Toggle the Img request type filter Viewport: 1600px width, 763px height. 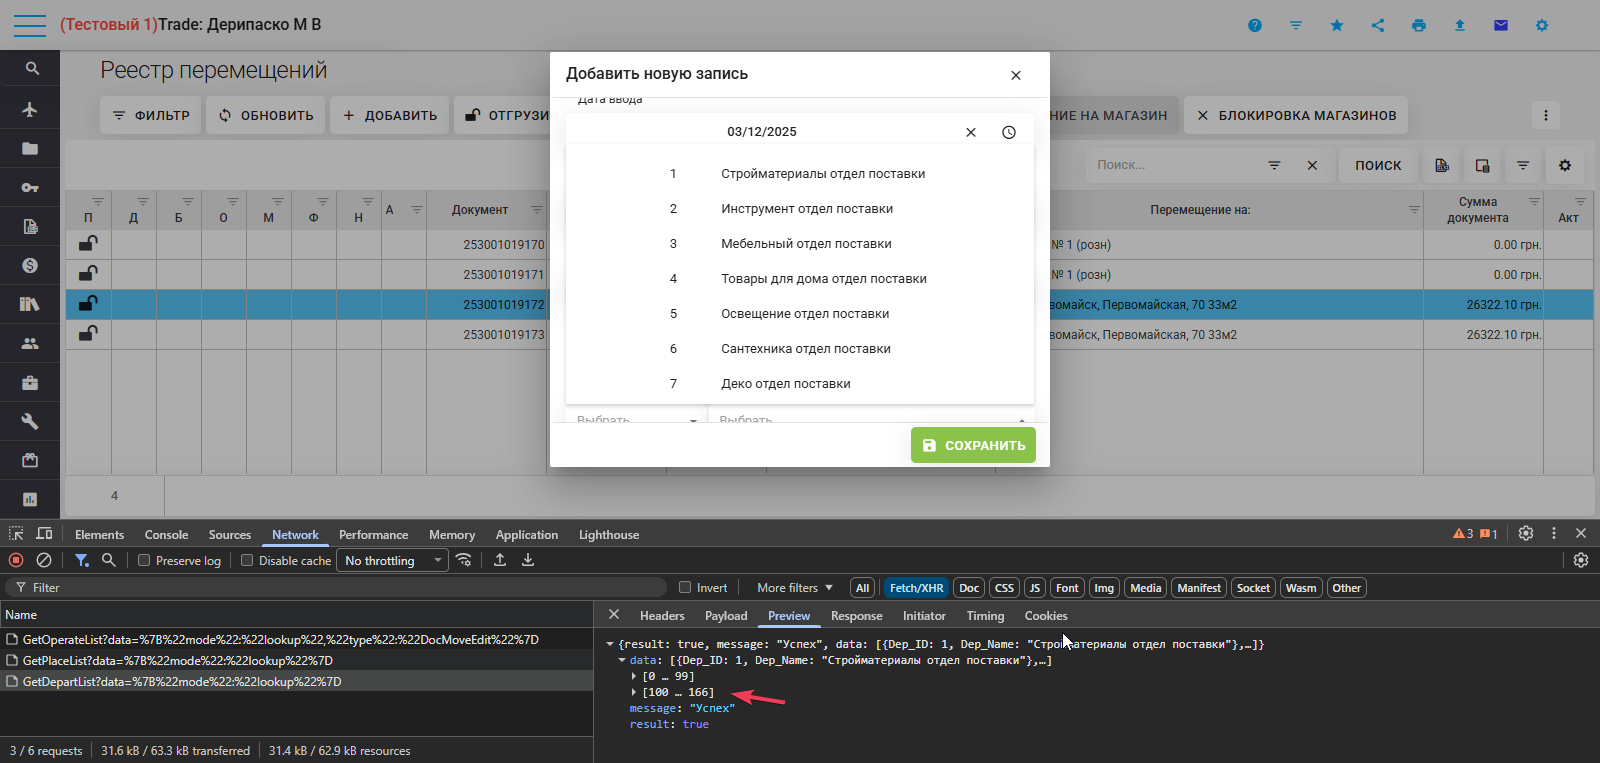pyautogui.click(x=1104, y=588)
